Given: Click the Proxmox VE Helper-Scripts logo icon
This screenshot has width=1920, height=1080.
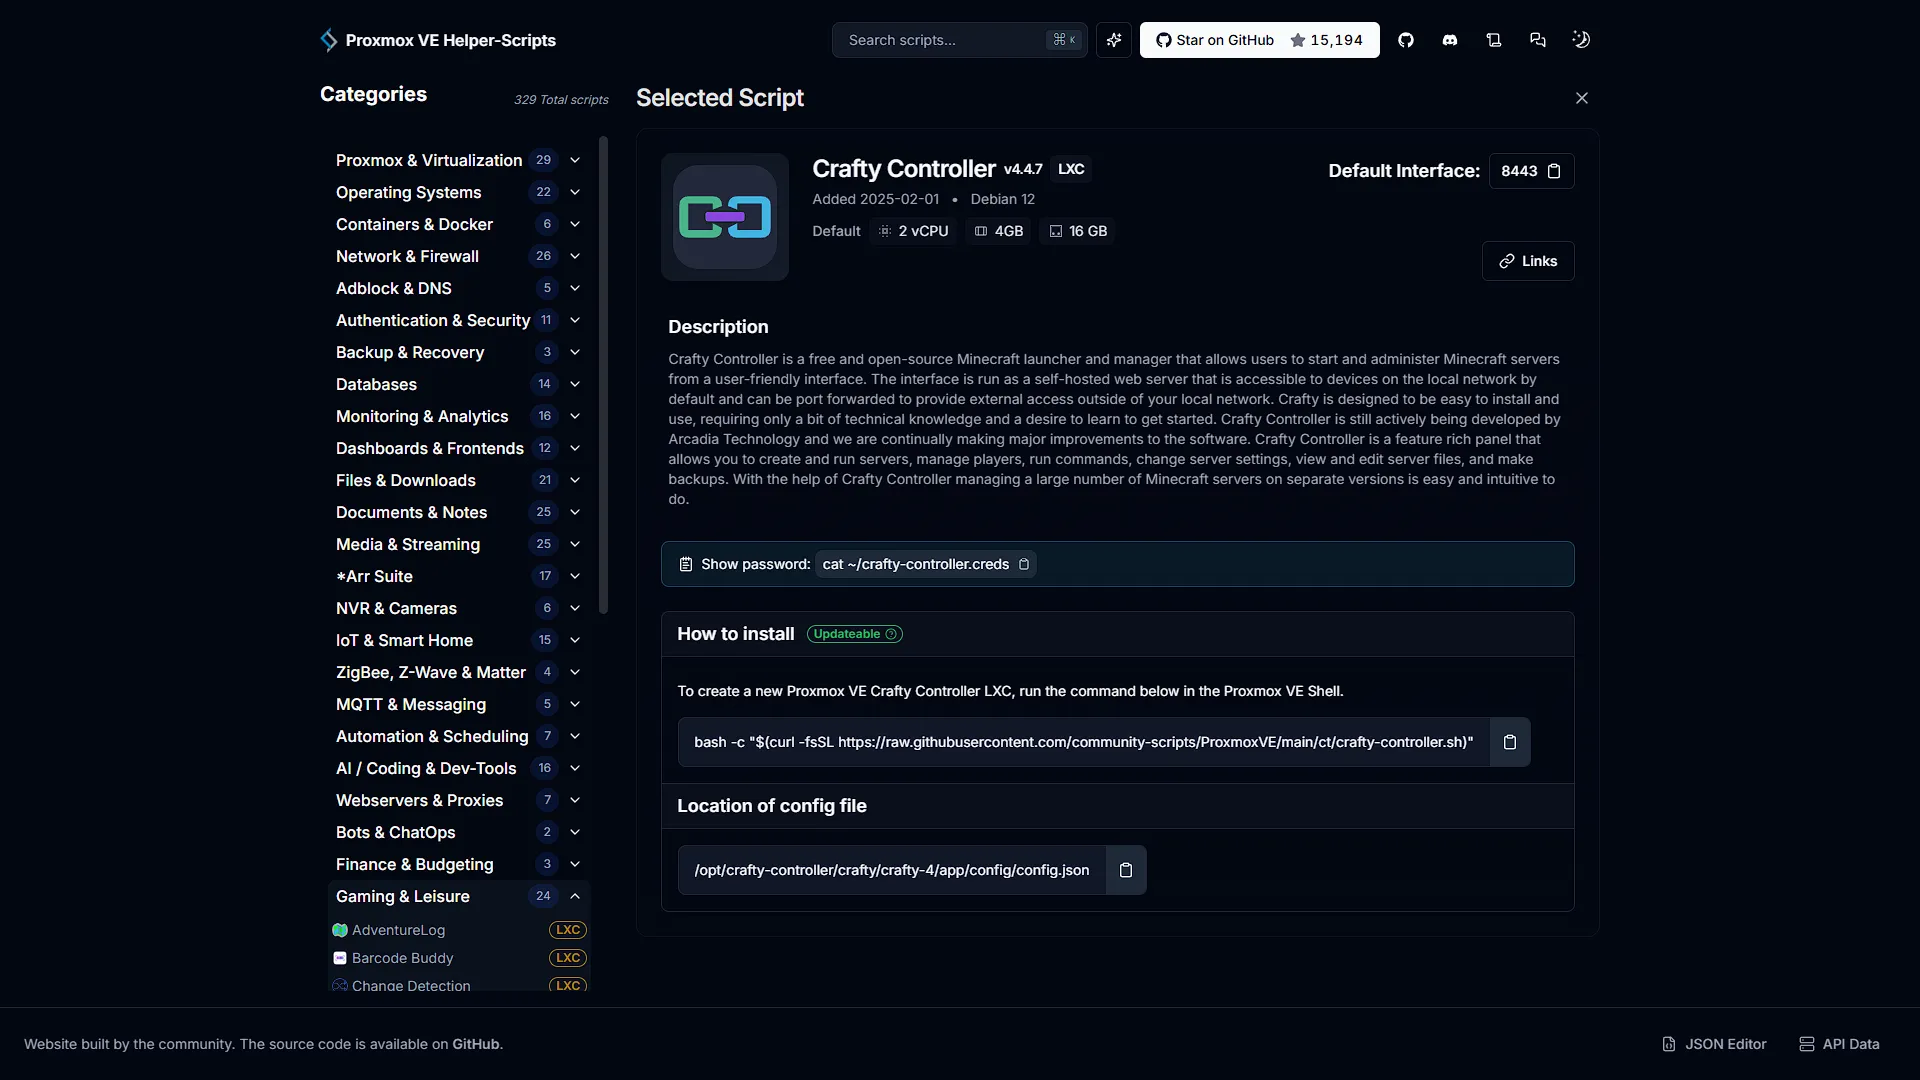Looking at the screenshot, I should tap(328, 40).
